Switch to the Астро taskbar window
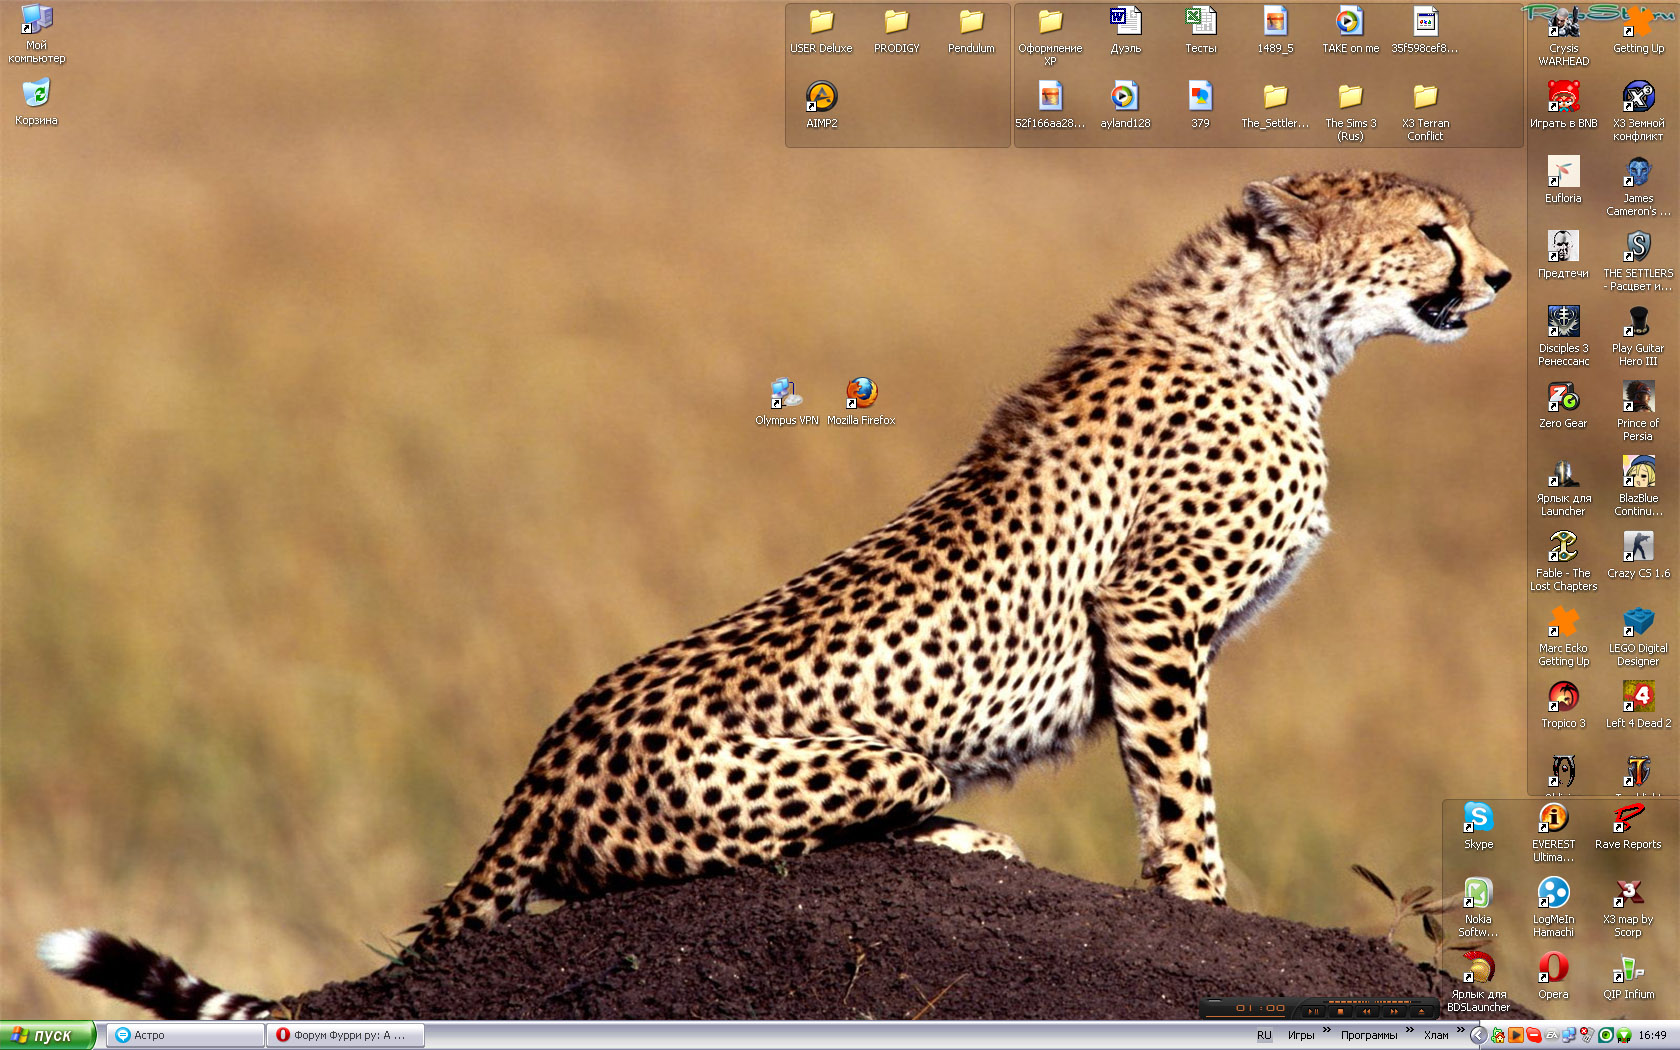The image size is (1680, 1050). [x=185, y=1035]
